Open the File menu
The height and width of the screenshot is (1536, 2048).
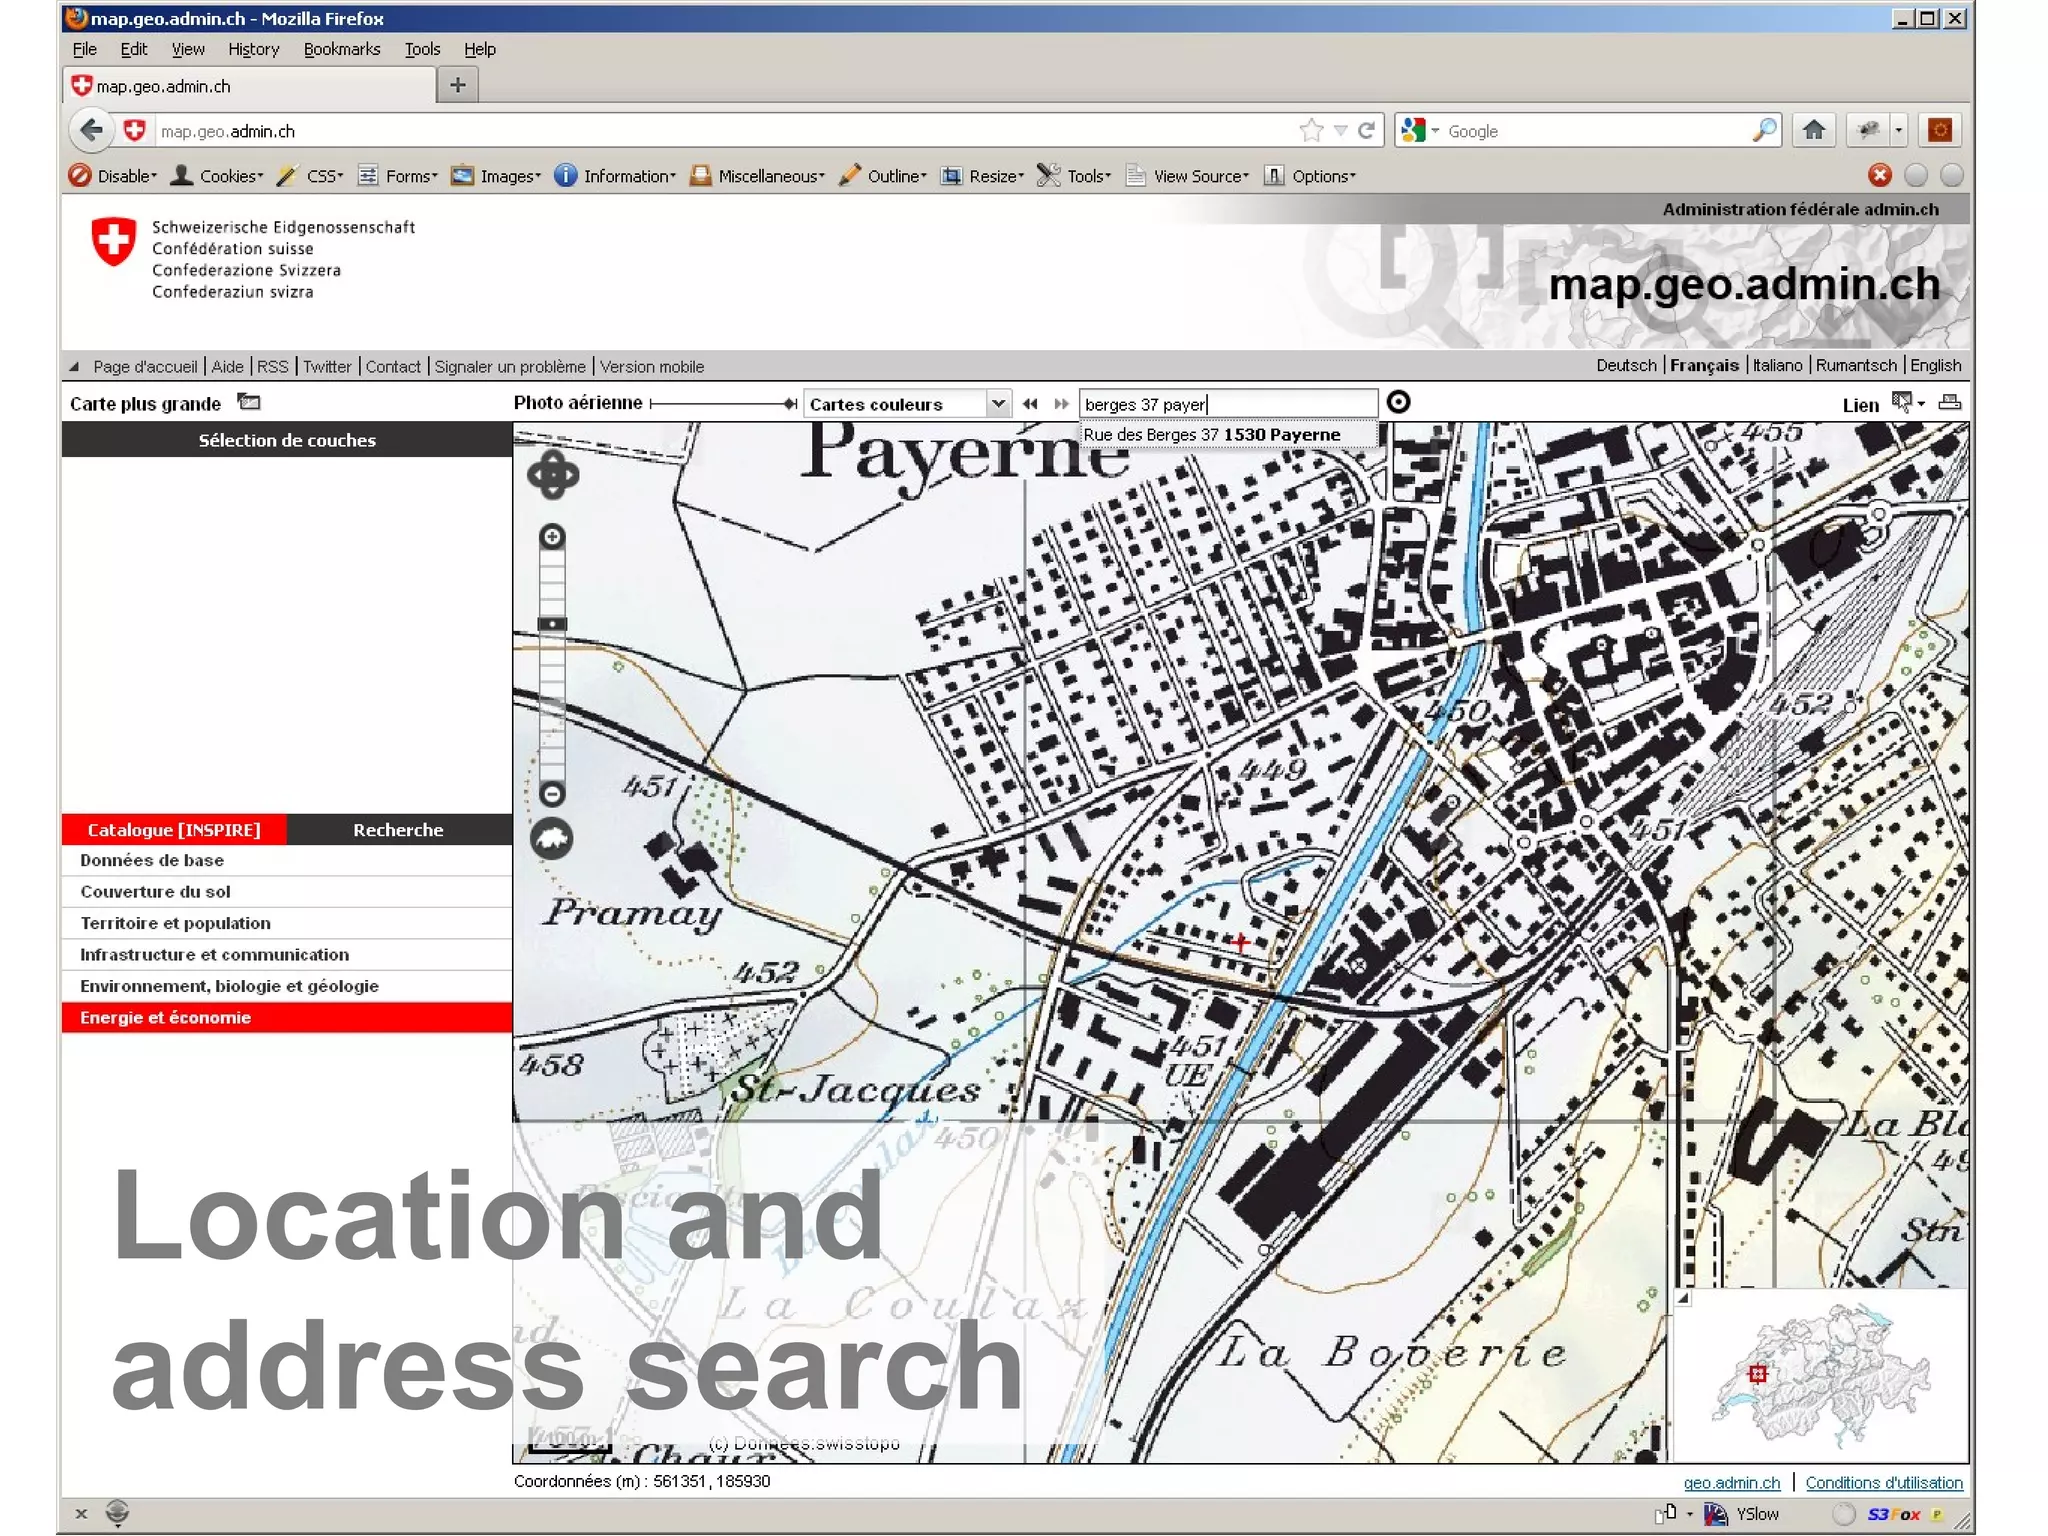tap(85, 49)
